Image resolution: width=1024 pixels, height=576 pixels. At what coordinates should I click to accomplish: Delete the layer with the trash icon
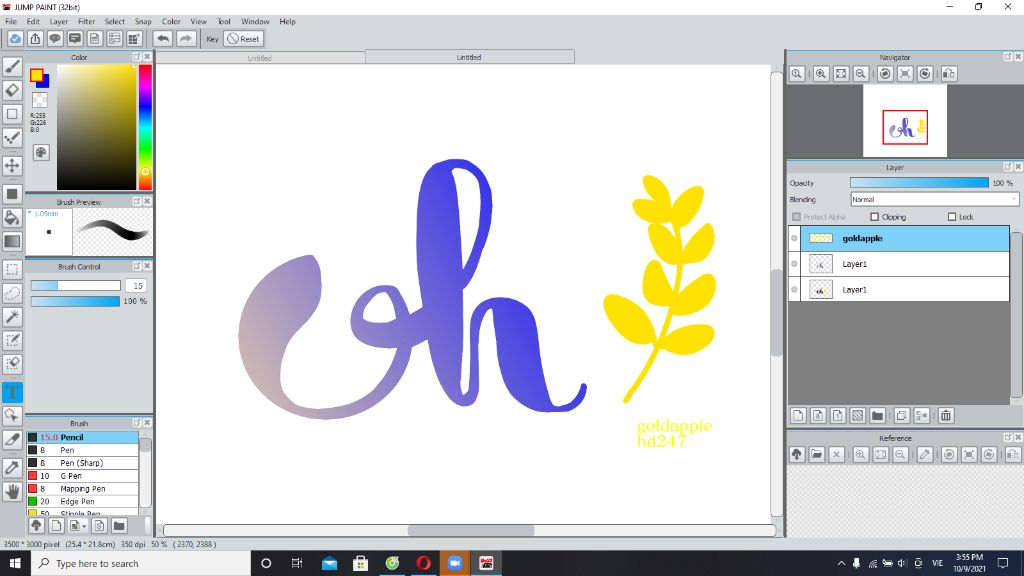(x=946, y=415)
